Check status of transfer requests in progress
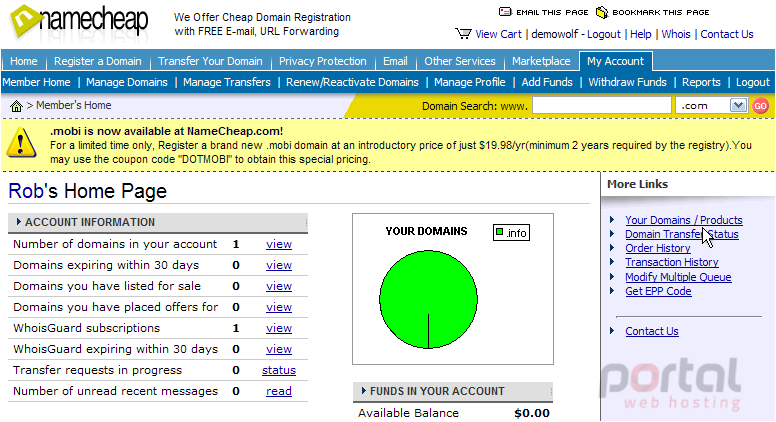 279,370
